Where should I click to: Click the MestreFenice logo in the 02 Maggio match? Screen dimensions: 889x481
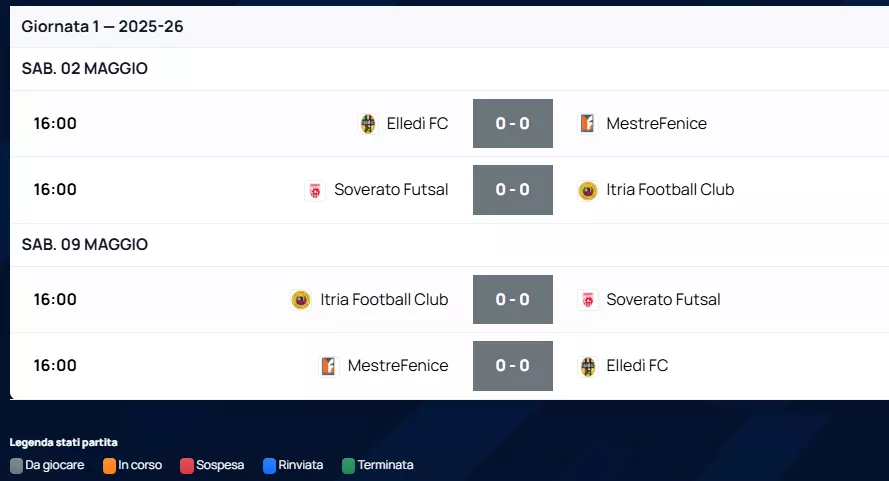(588, 124)
